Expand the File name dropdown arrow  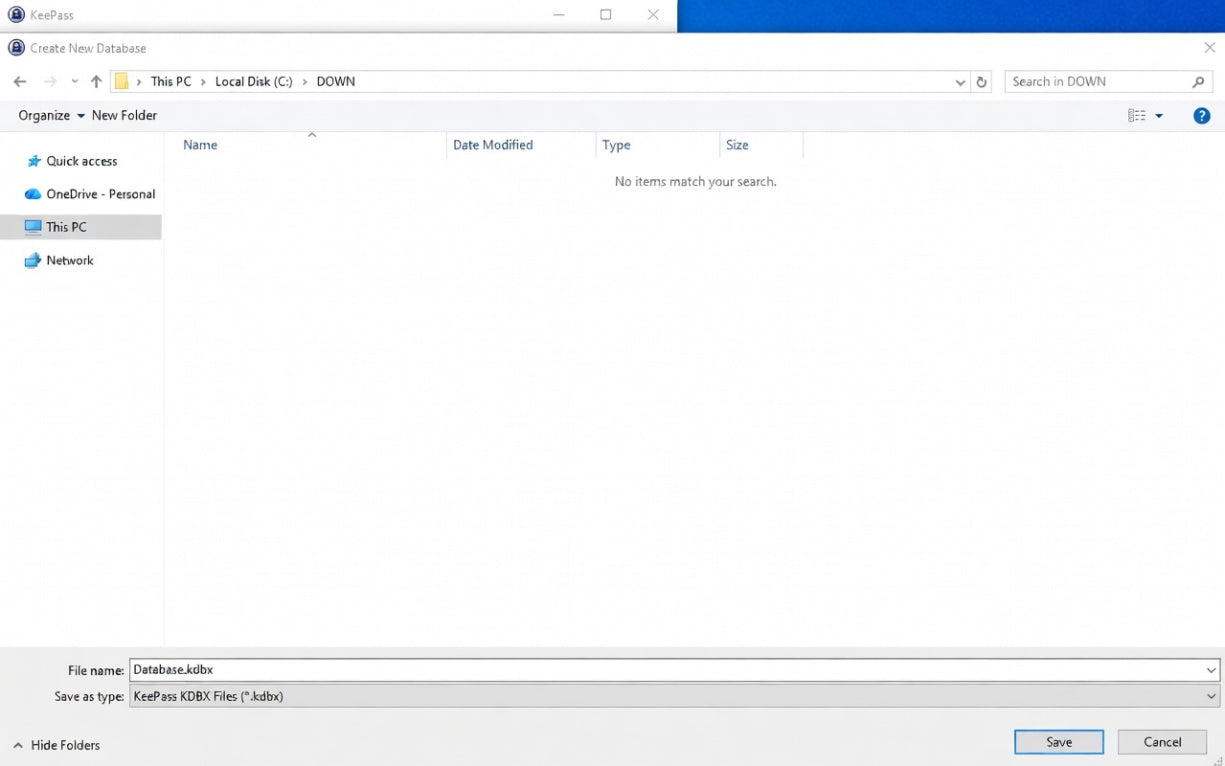(x=1211, y=670)
